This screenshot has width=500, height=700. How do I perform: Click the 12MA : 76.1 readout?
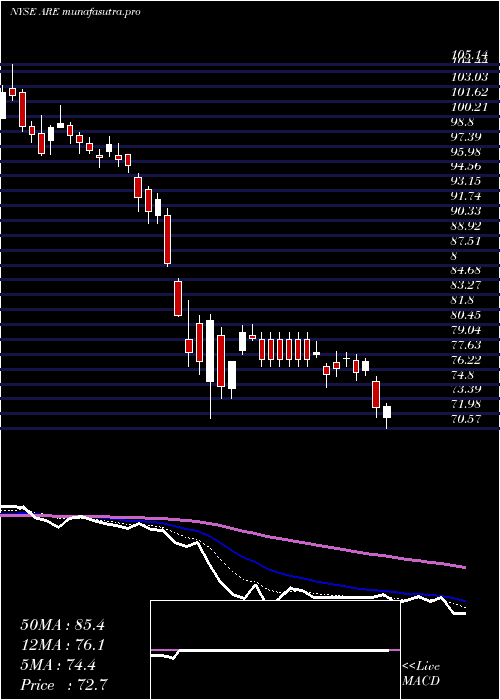[x=62, y=645]
